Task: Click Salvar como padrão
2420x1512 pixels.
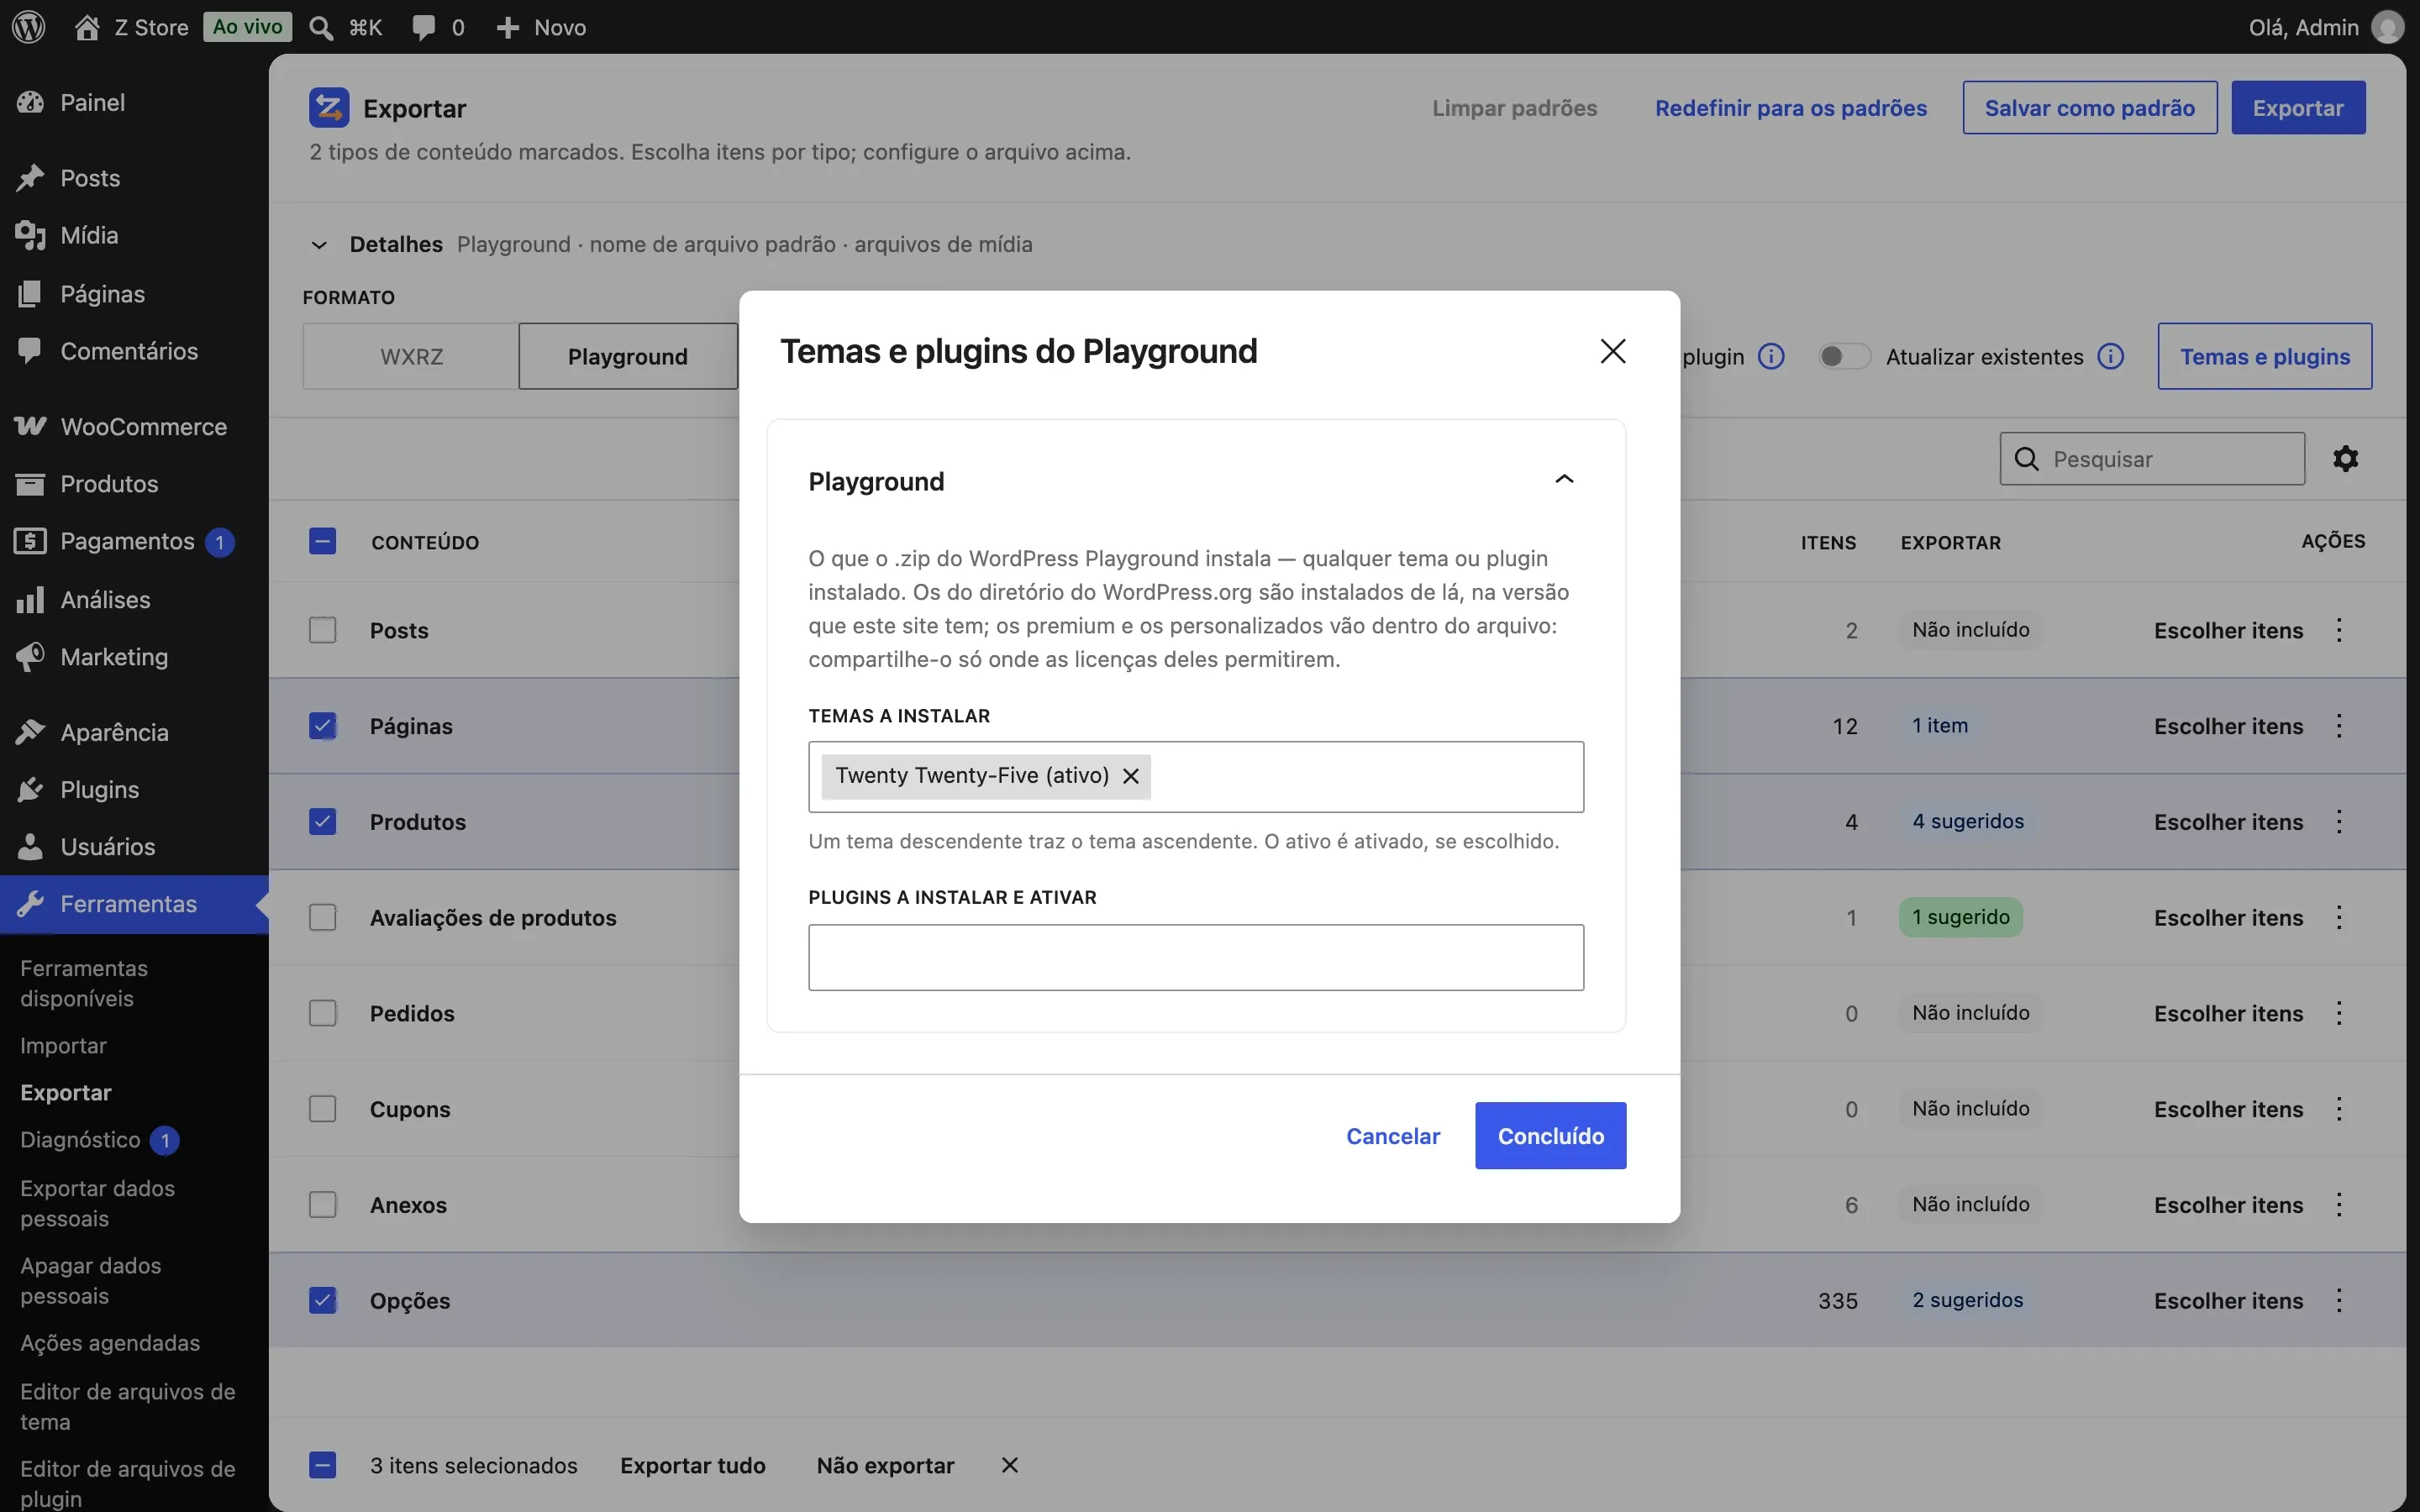Action: (x=2090, y=108)
